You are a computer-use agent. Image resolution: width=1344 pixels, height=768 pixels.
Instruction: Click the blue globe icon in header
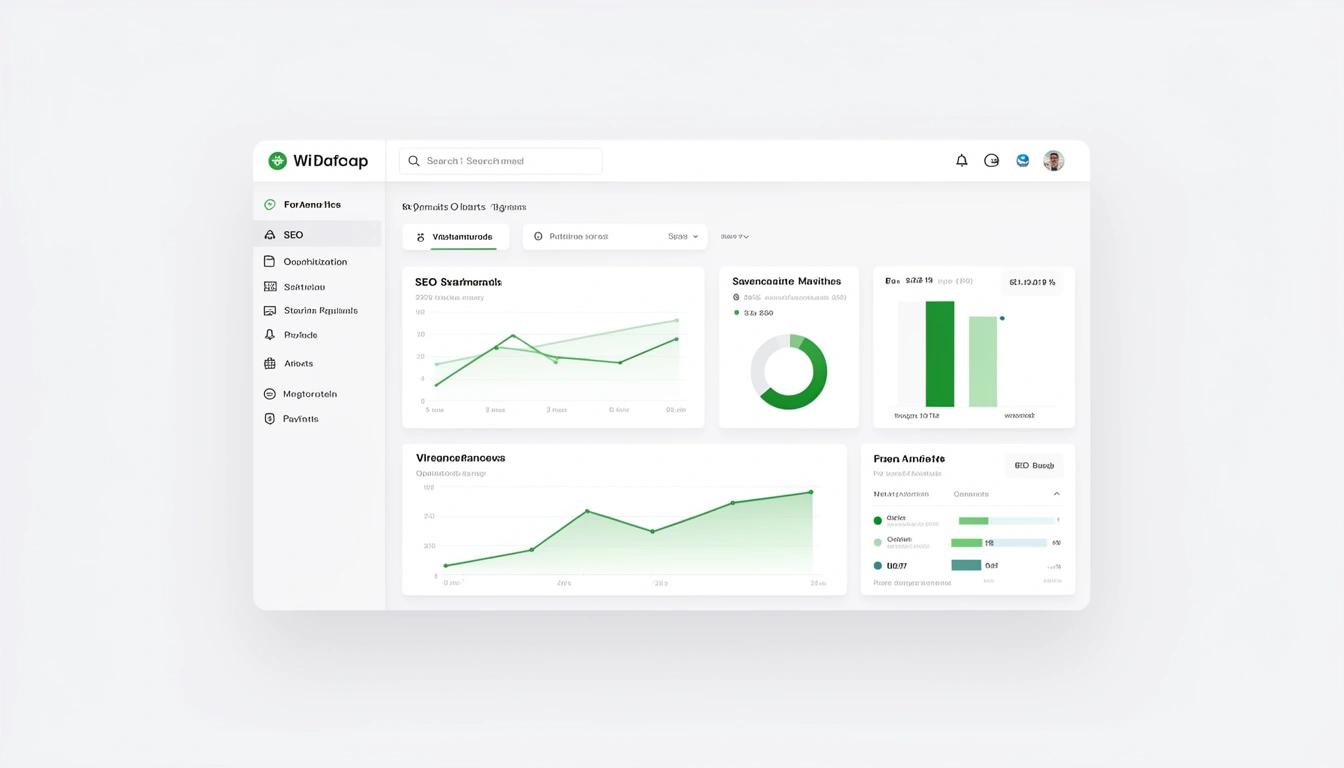[1022, 160]
